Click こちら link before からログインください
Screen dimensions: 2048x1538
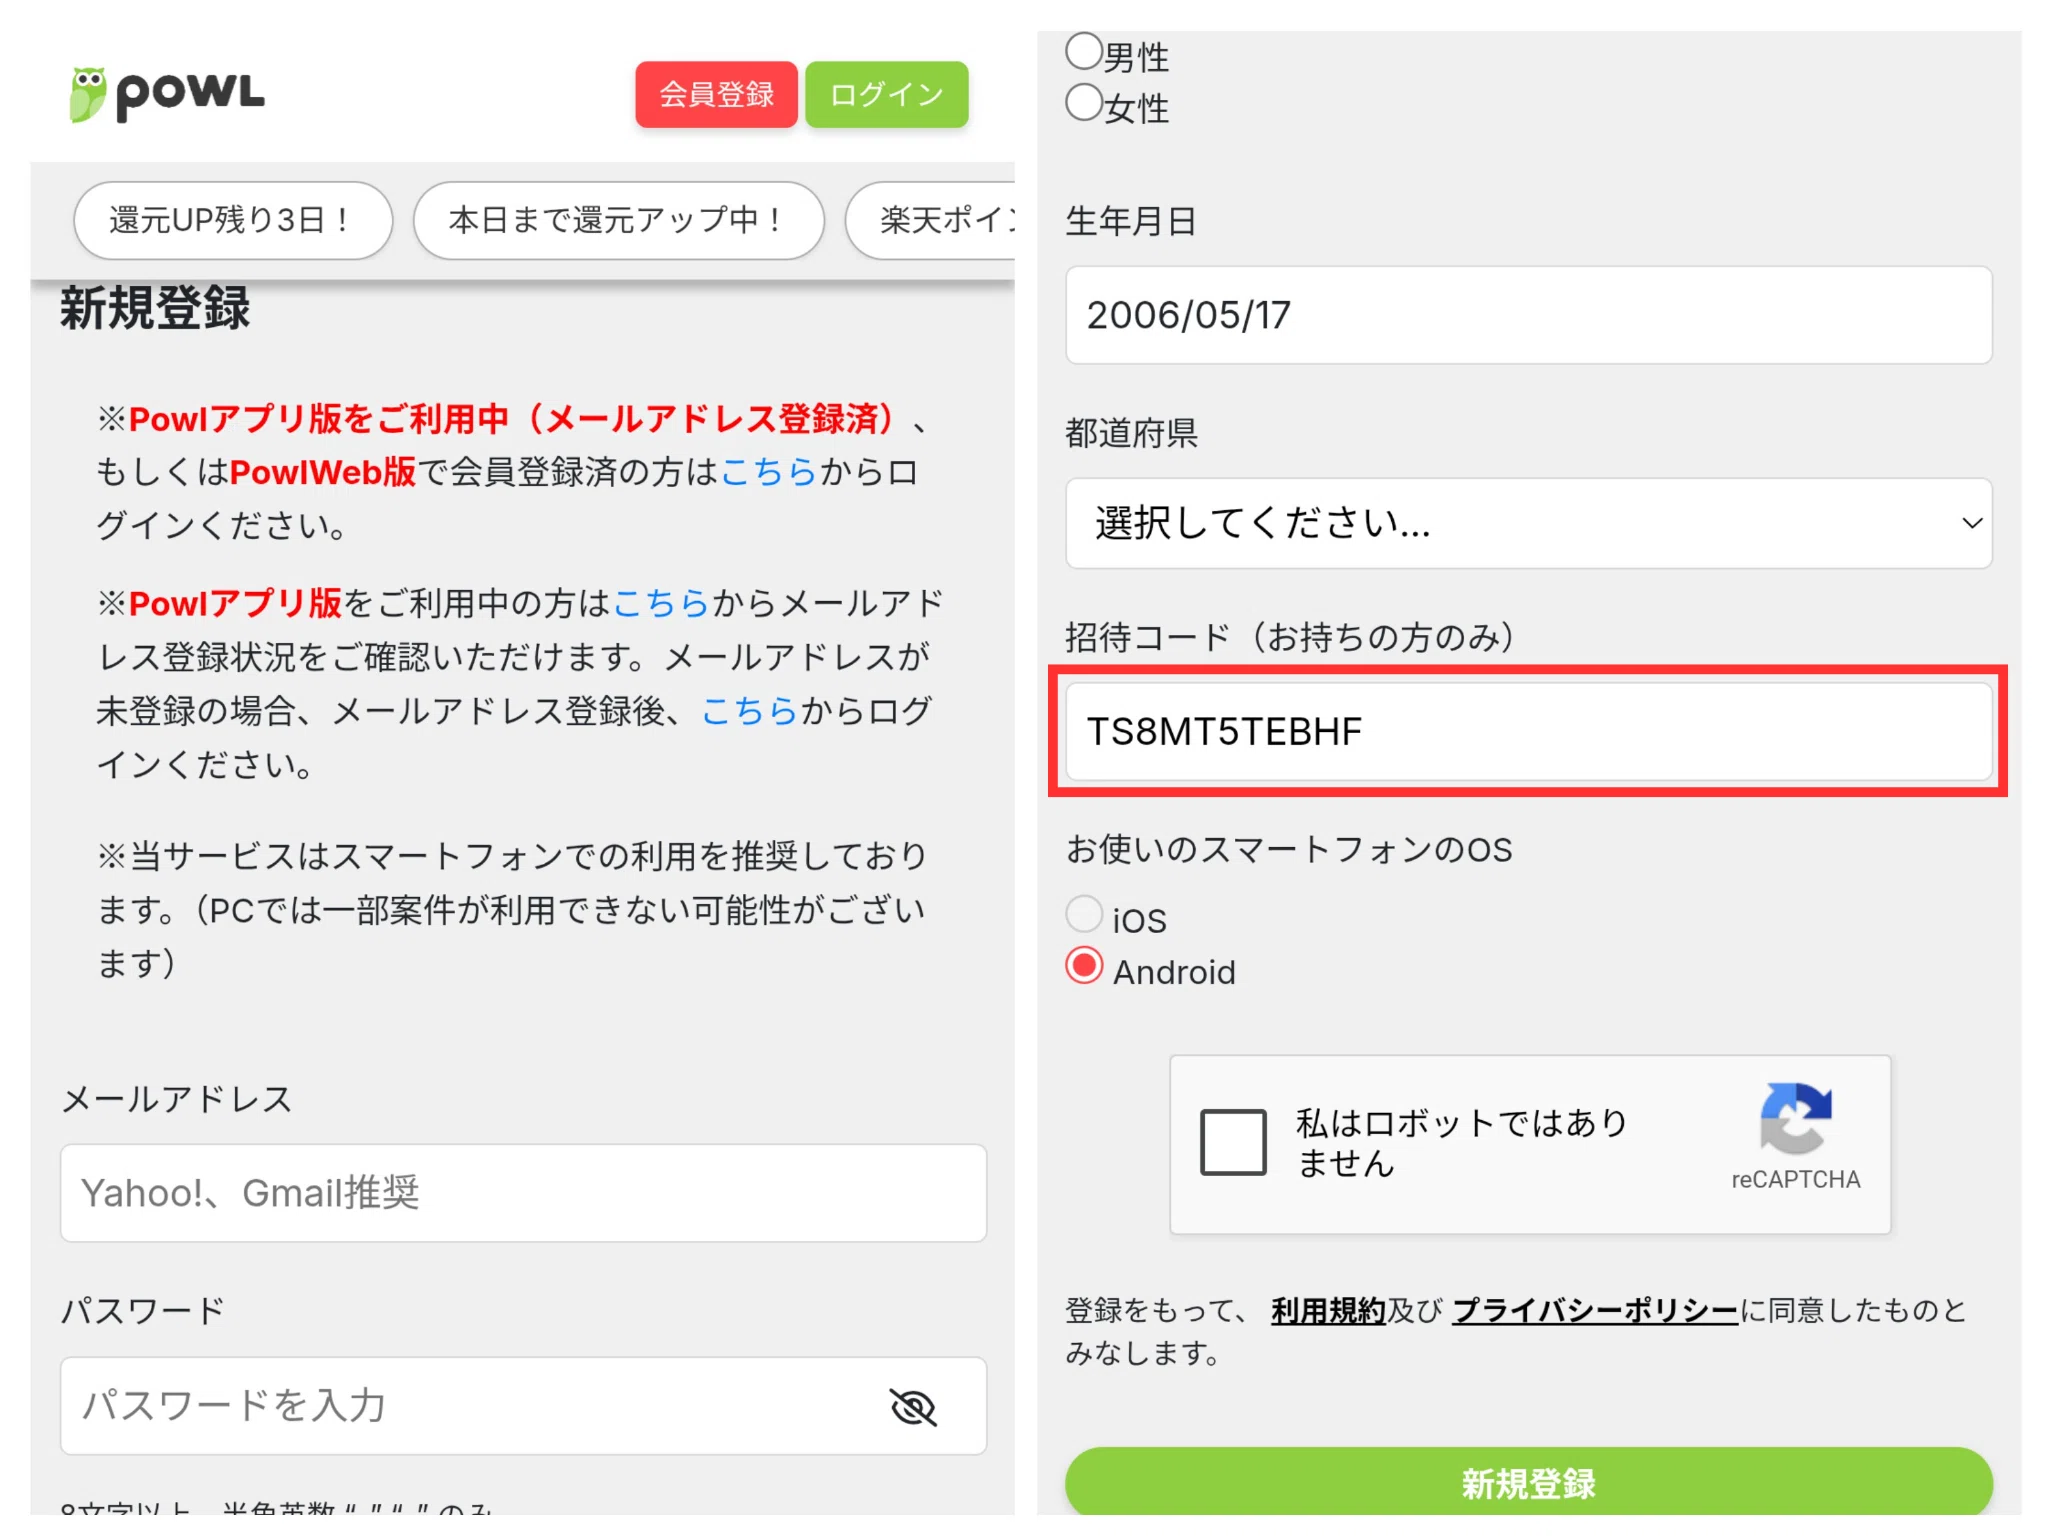750,711
